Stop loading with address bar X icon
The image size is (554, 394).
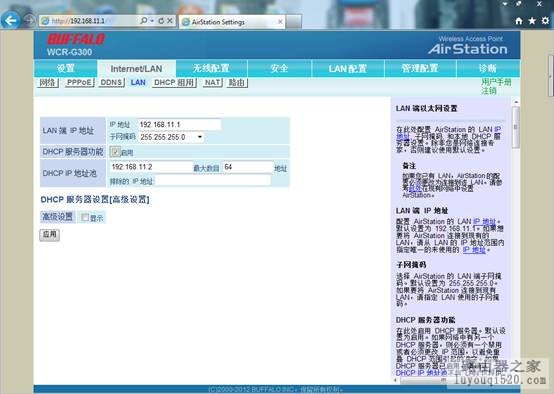click(170, 21)
